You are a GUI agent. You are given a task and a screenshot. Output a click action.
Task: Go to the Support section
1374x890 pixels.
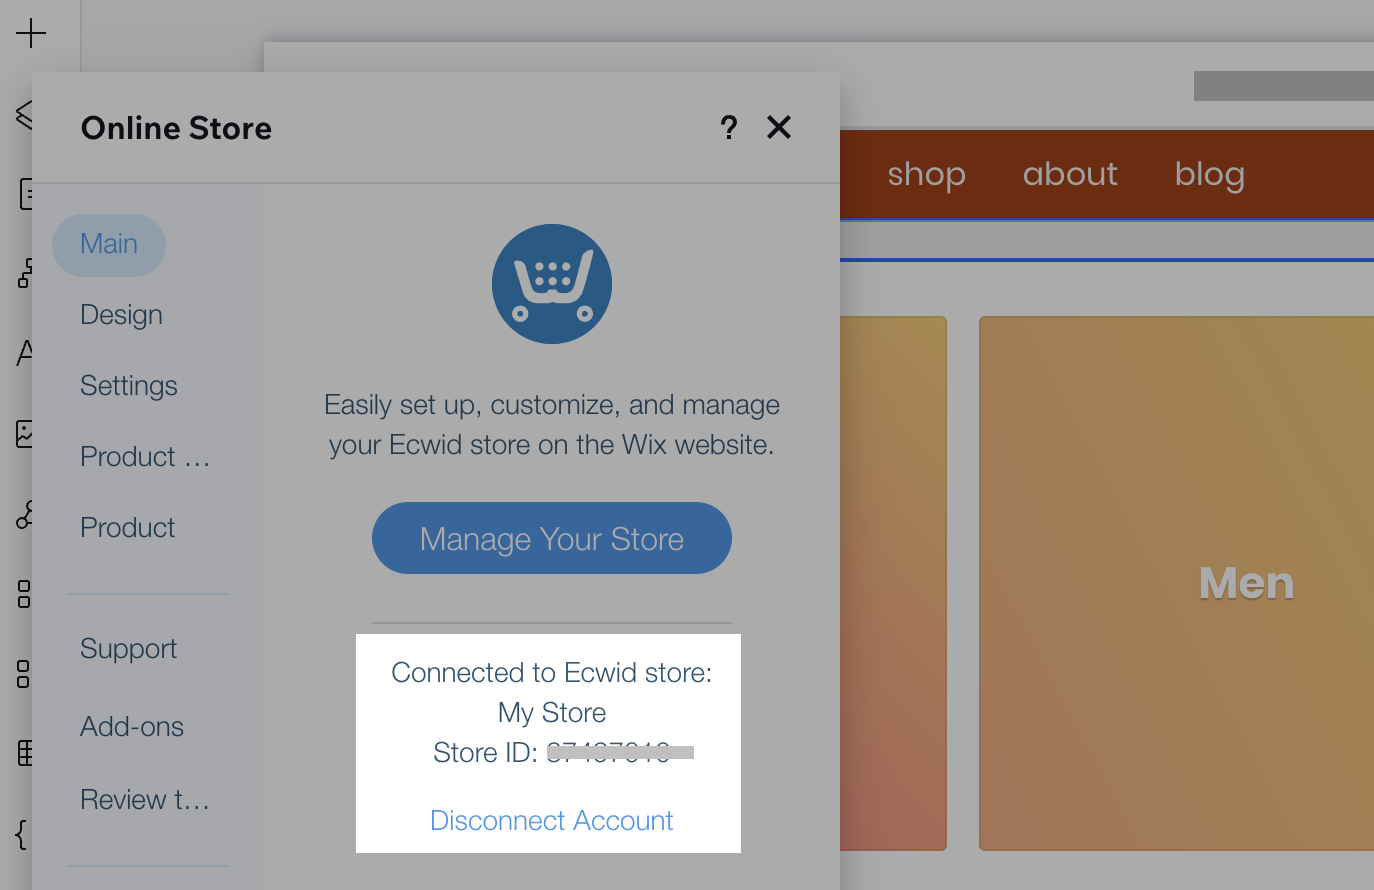tap(128, 649)
